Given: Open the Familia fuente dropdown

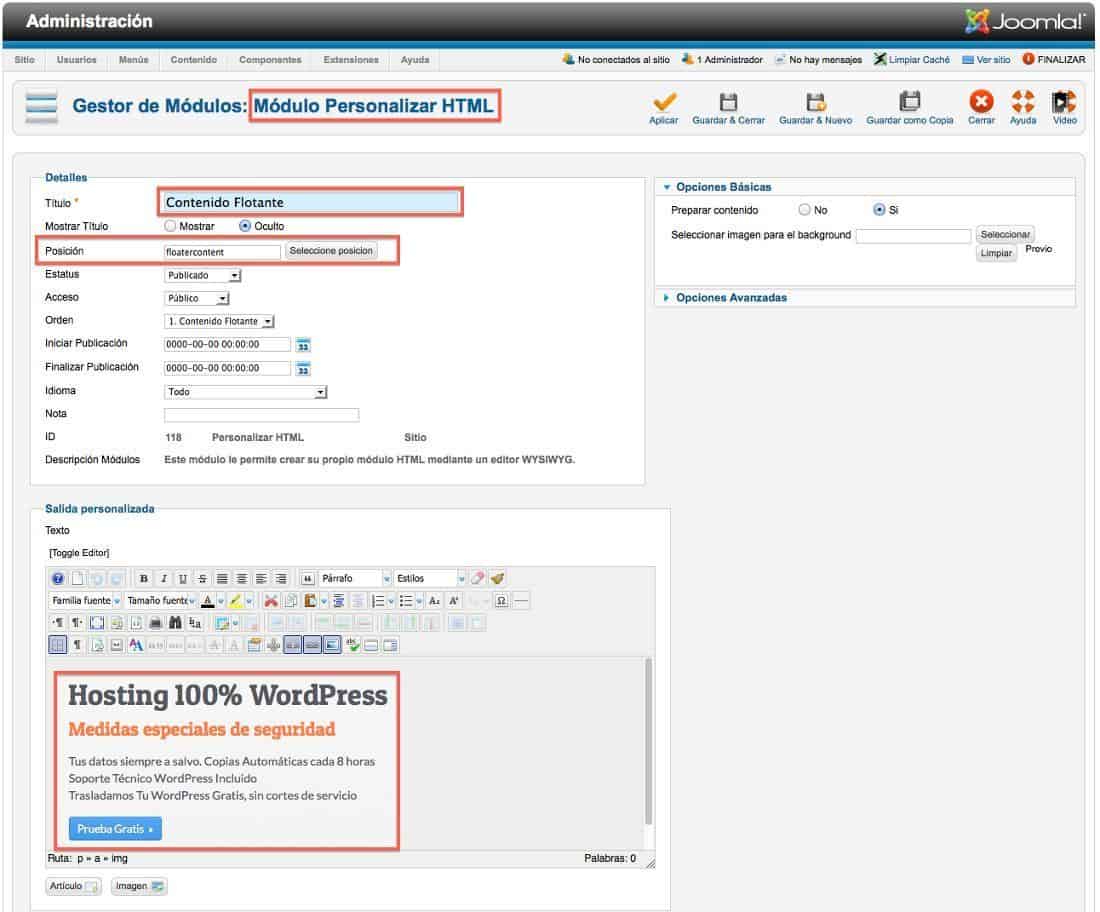Looking at the screenshot, I should click(86, 601).
